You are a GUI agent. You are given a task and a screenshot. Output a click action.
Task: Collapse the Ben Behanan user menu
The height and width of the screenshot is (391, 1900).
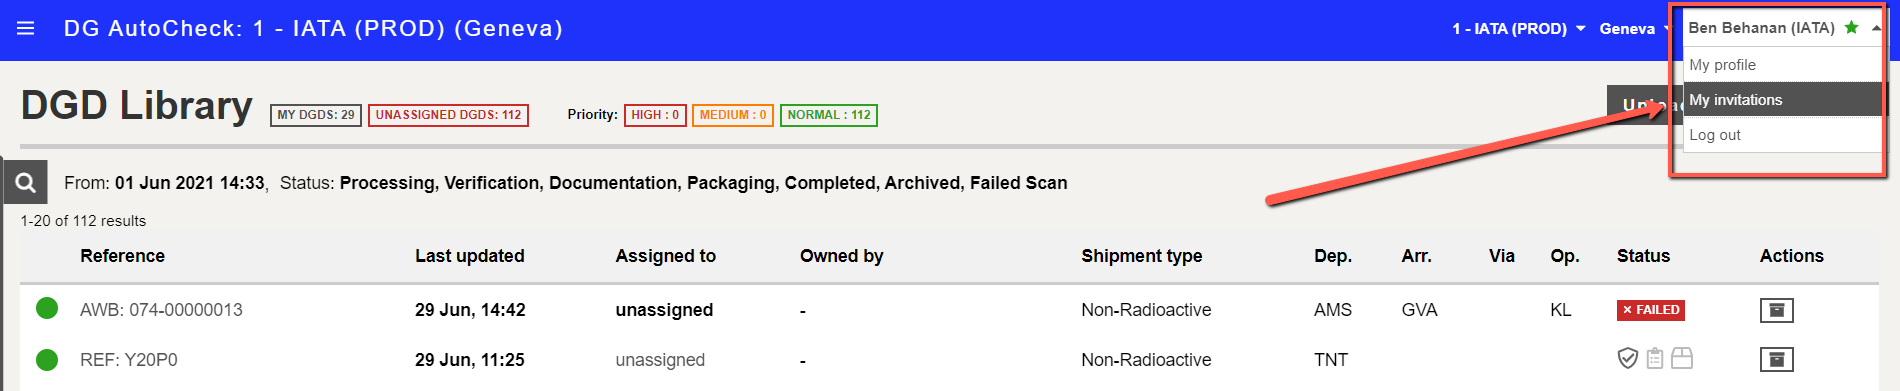[1783, 28]
